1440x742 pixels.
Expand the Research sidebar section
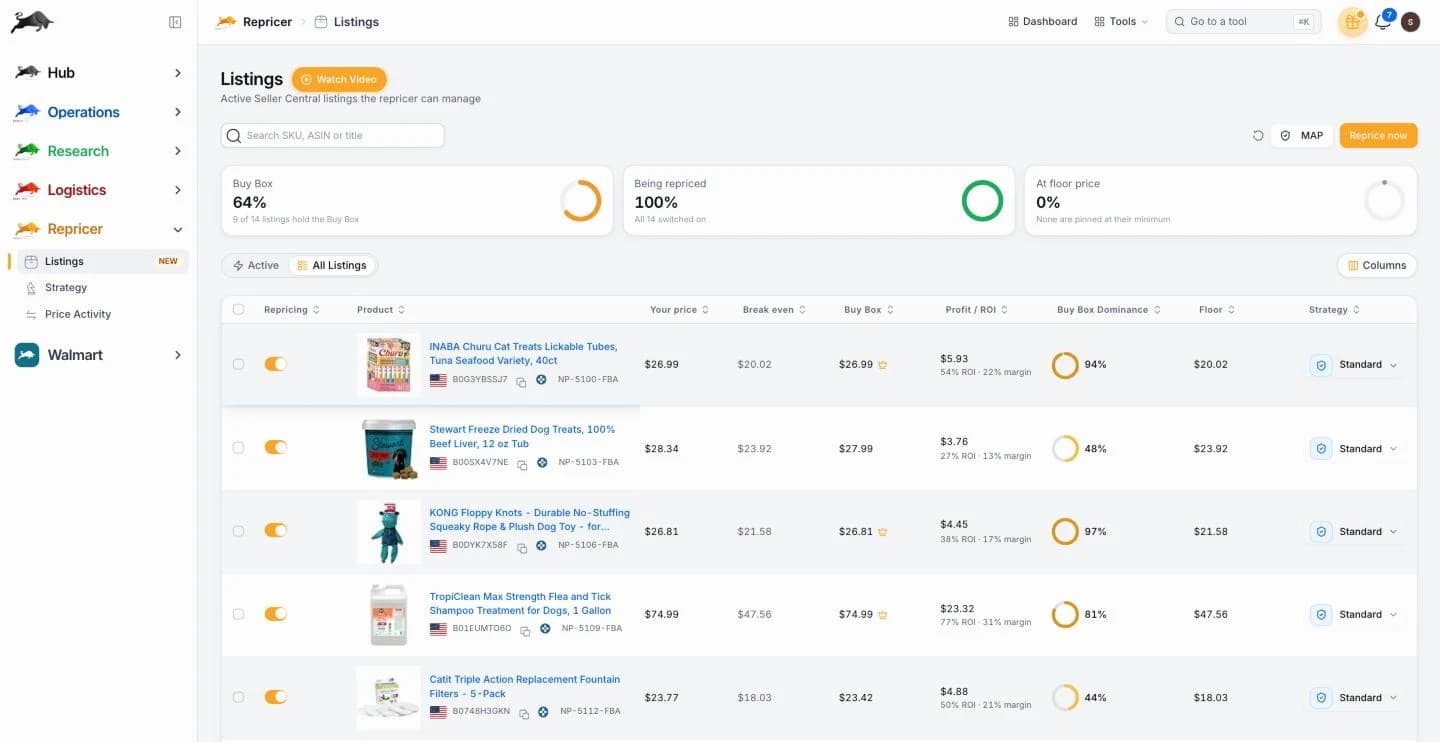point(98,151)
